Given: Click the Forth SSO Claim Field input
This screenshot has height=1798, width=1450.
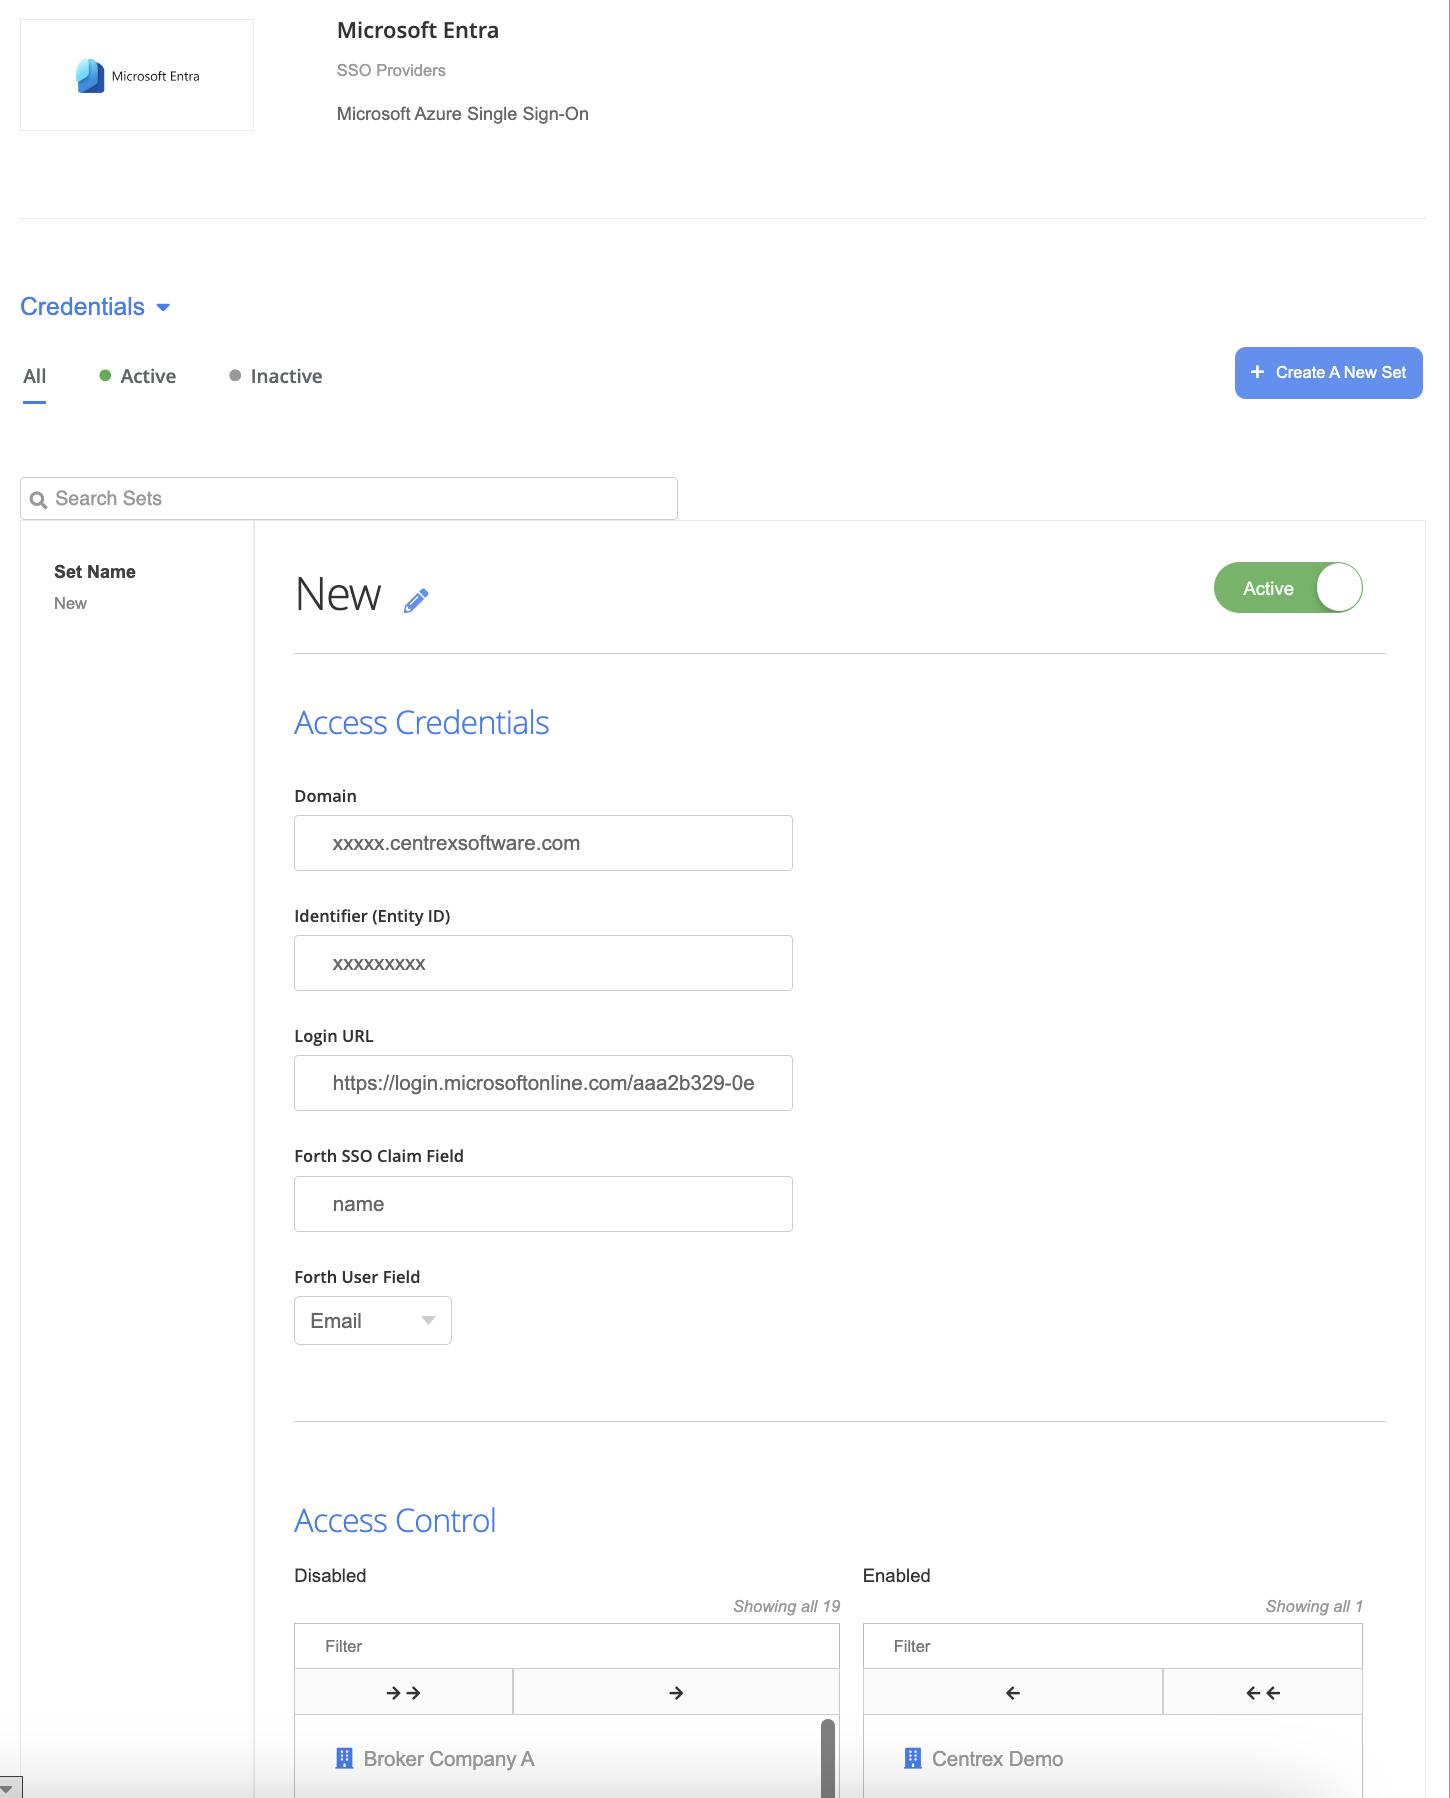Looking at the screenshot, I should coord(543,1204).
